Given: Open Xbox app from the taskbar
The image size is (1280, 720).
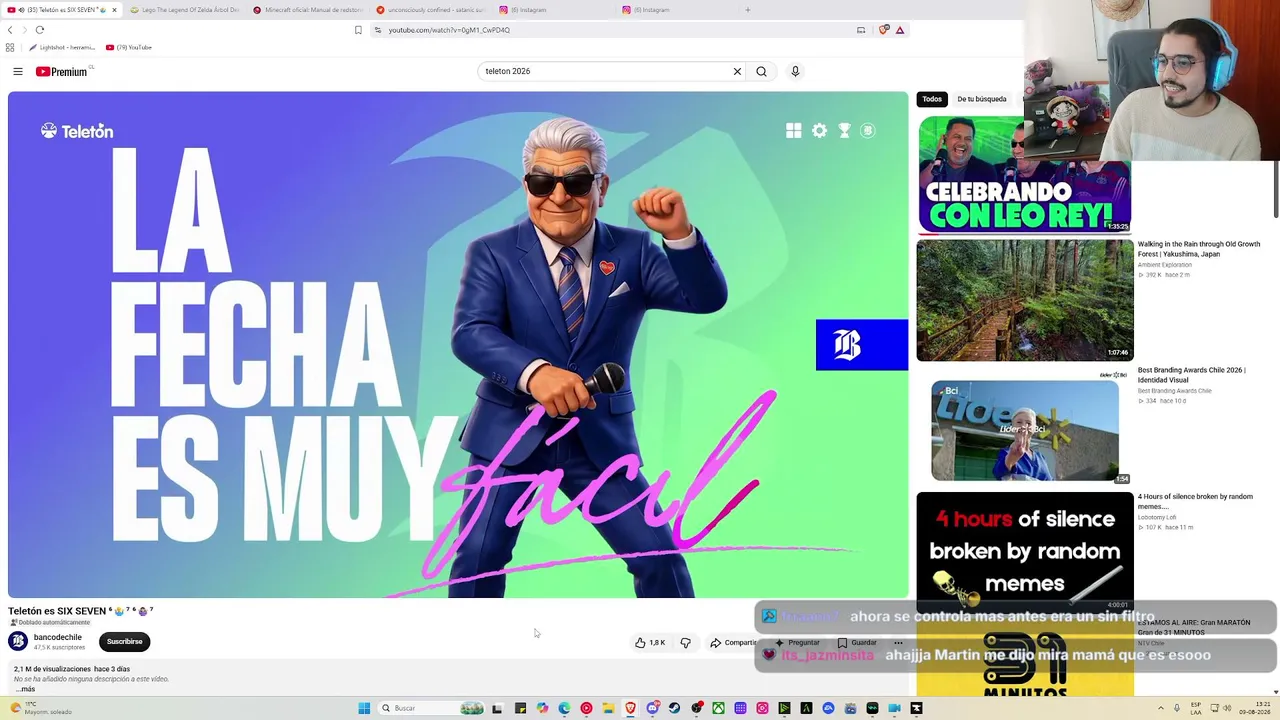Looking at the screenshot, I should (718, 708).
